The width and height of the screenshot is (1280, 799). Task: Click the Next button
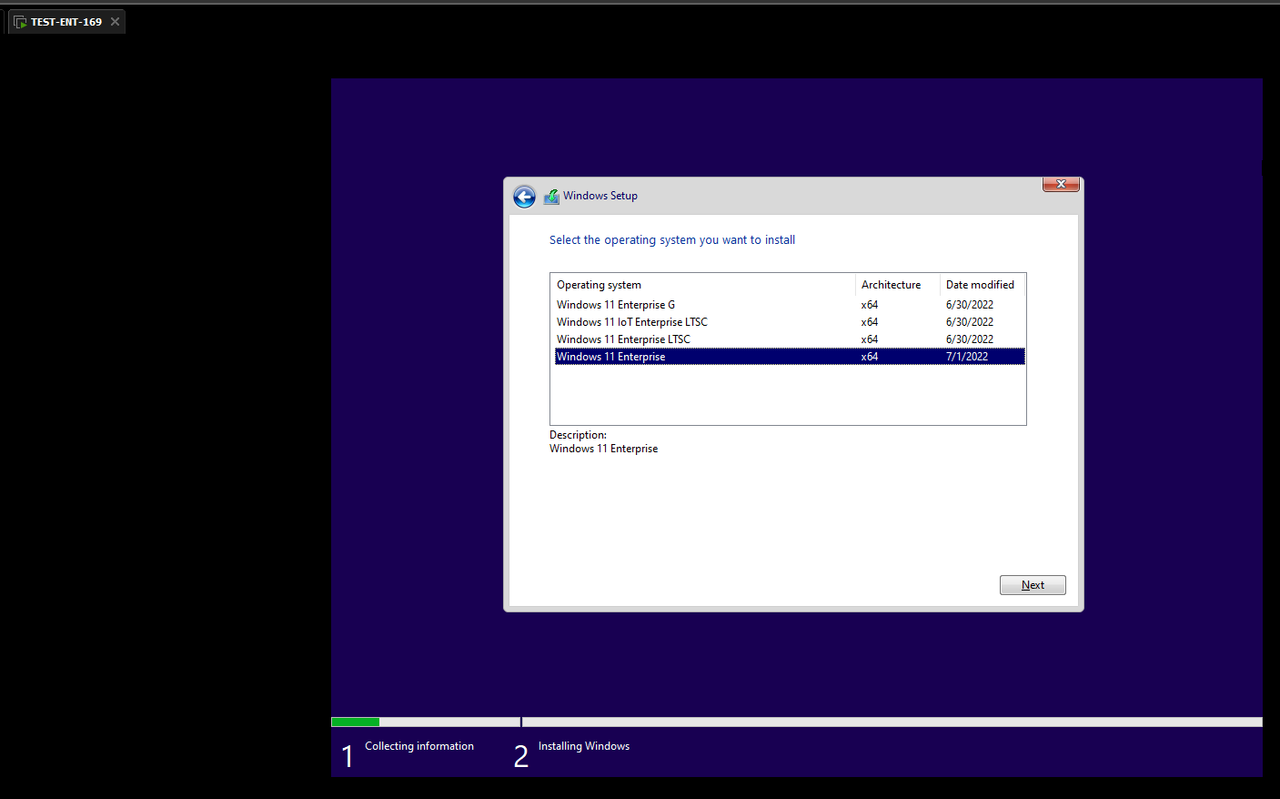click(1033, 585)
